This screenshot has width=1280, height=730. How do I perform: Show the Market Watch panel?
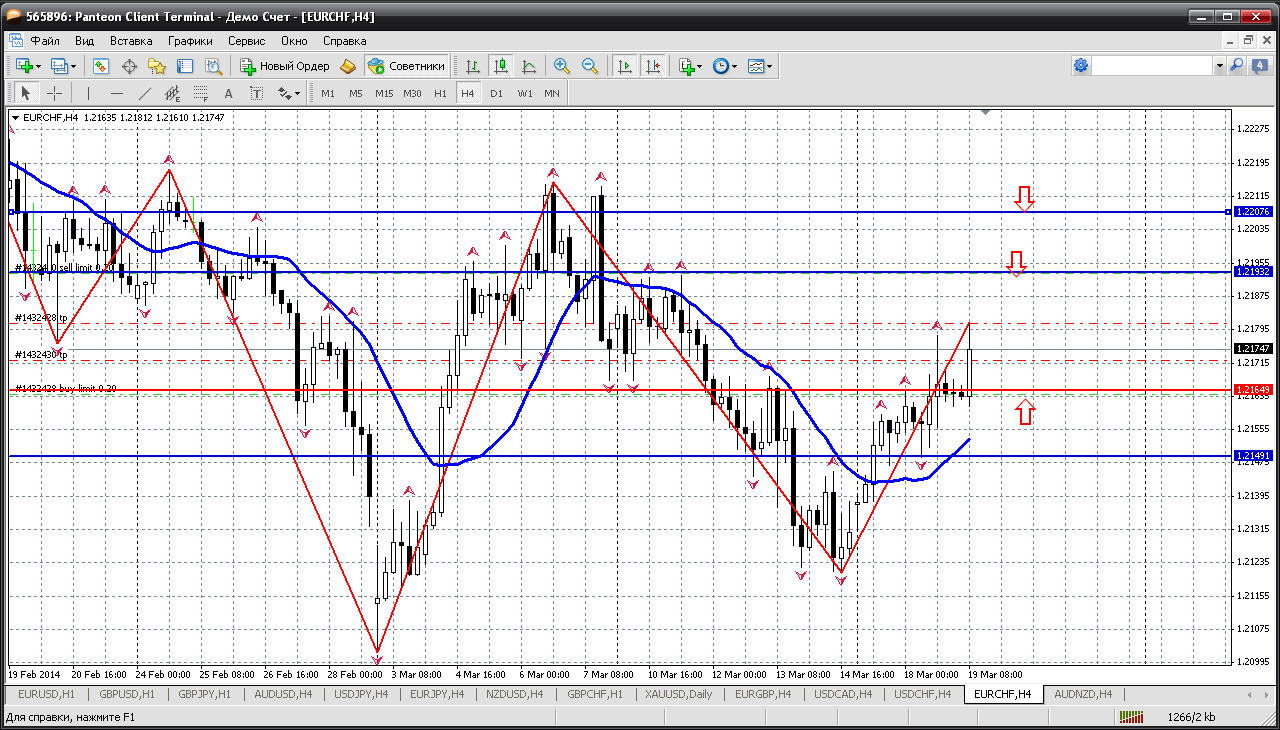pos(101,66)
